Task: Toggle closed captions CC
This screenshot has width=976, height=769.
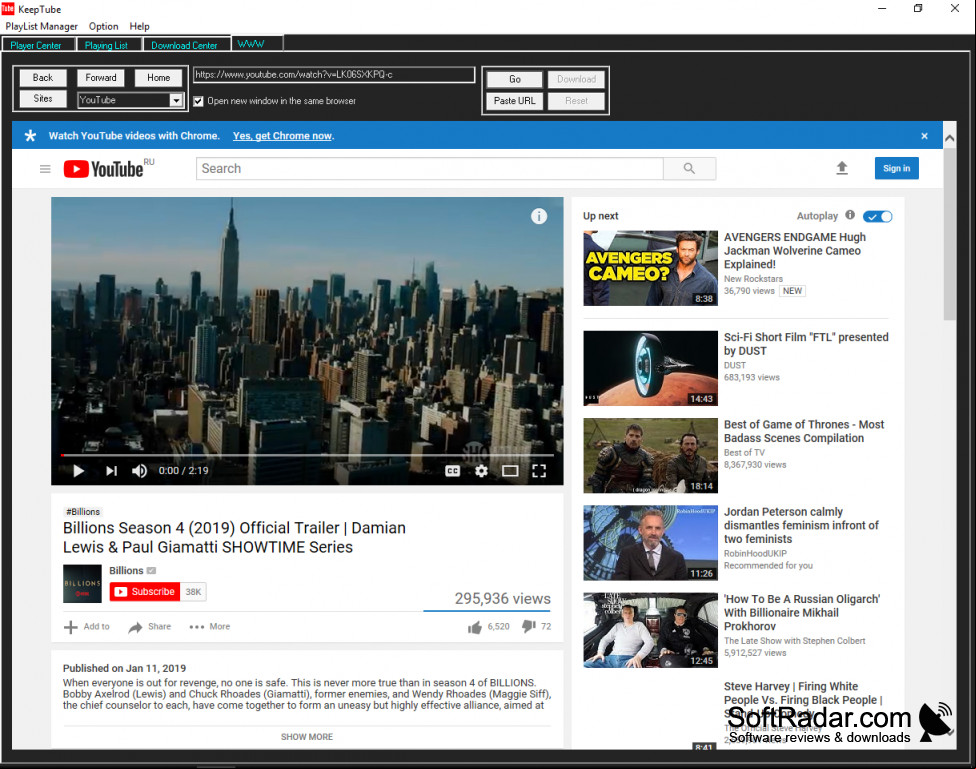Action: click(453, 471)
